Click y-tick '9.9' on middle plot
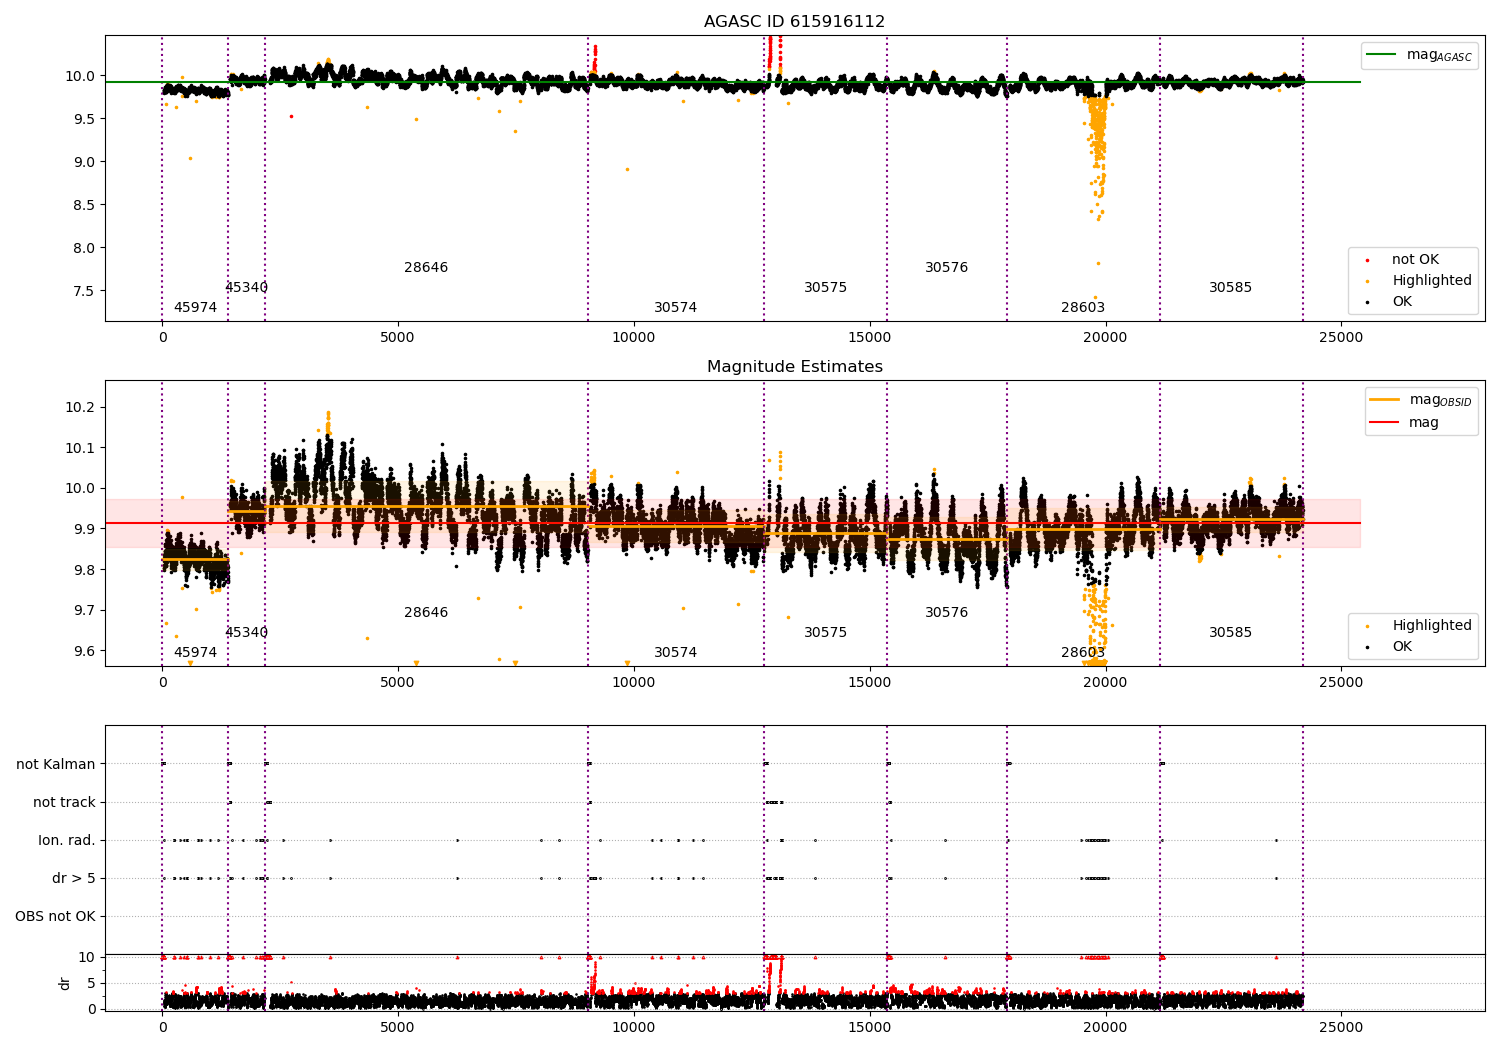1500x1050 pixels. pyautogui.click(x=83, y=529)
